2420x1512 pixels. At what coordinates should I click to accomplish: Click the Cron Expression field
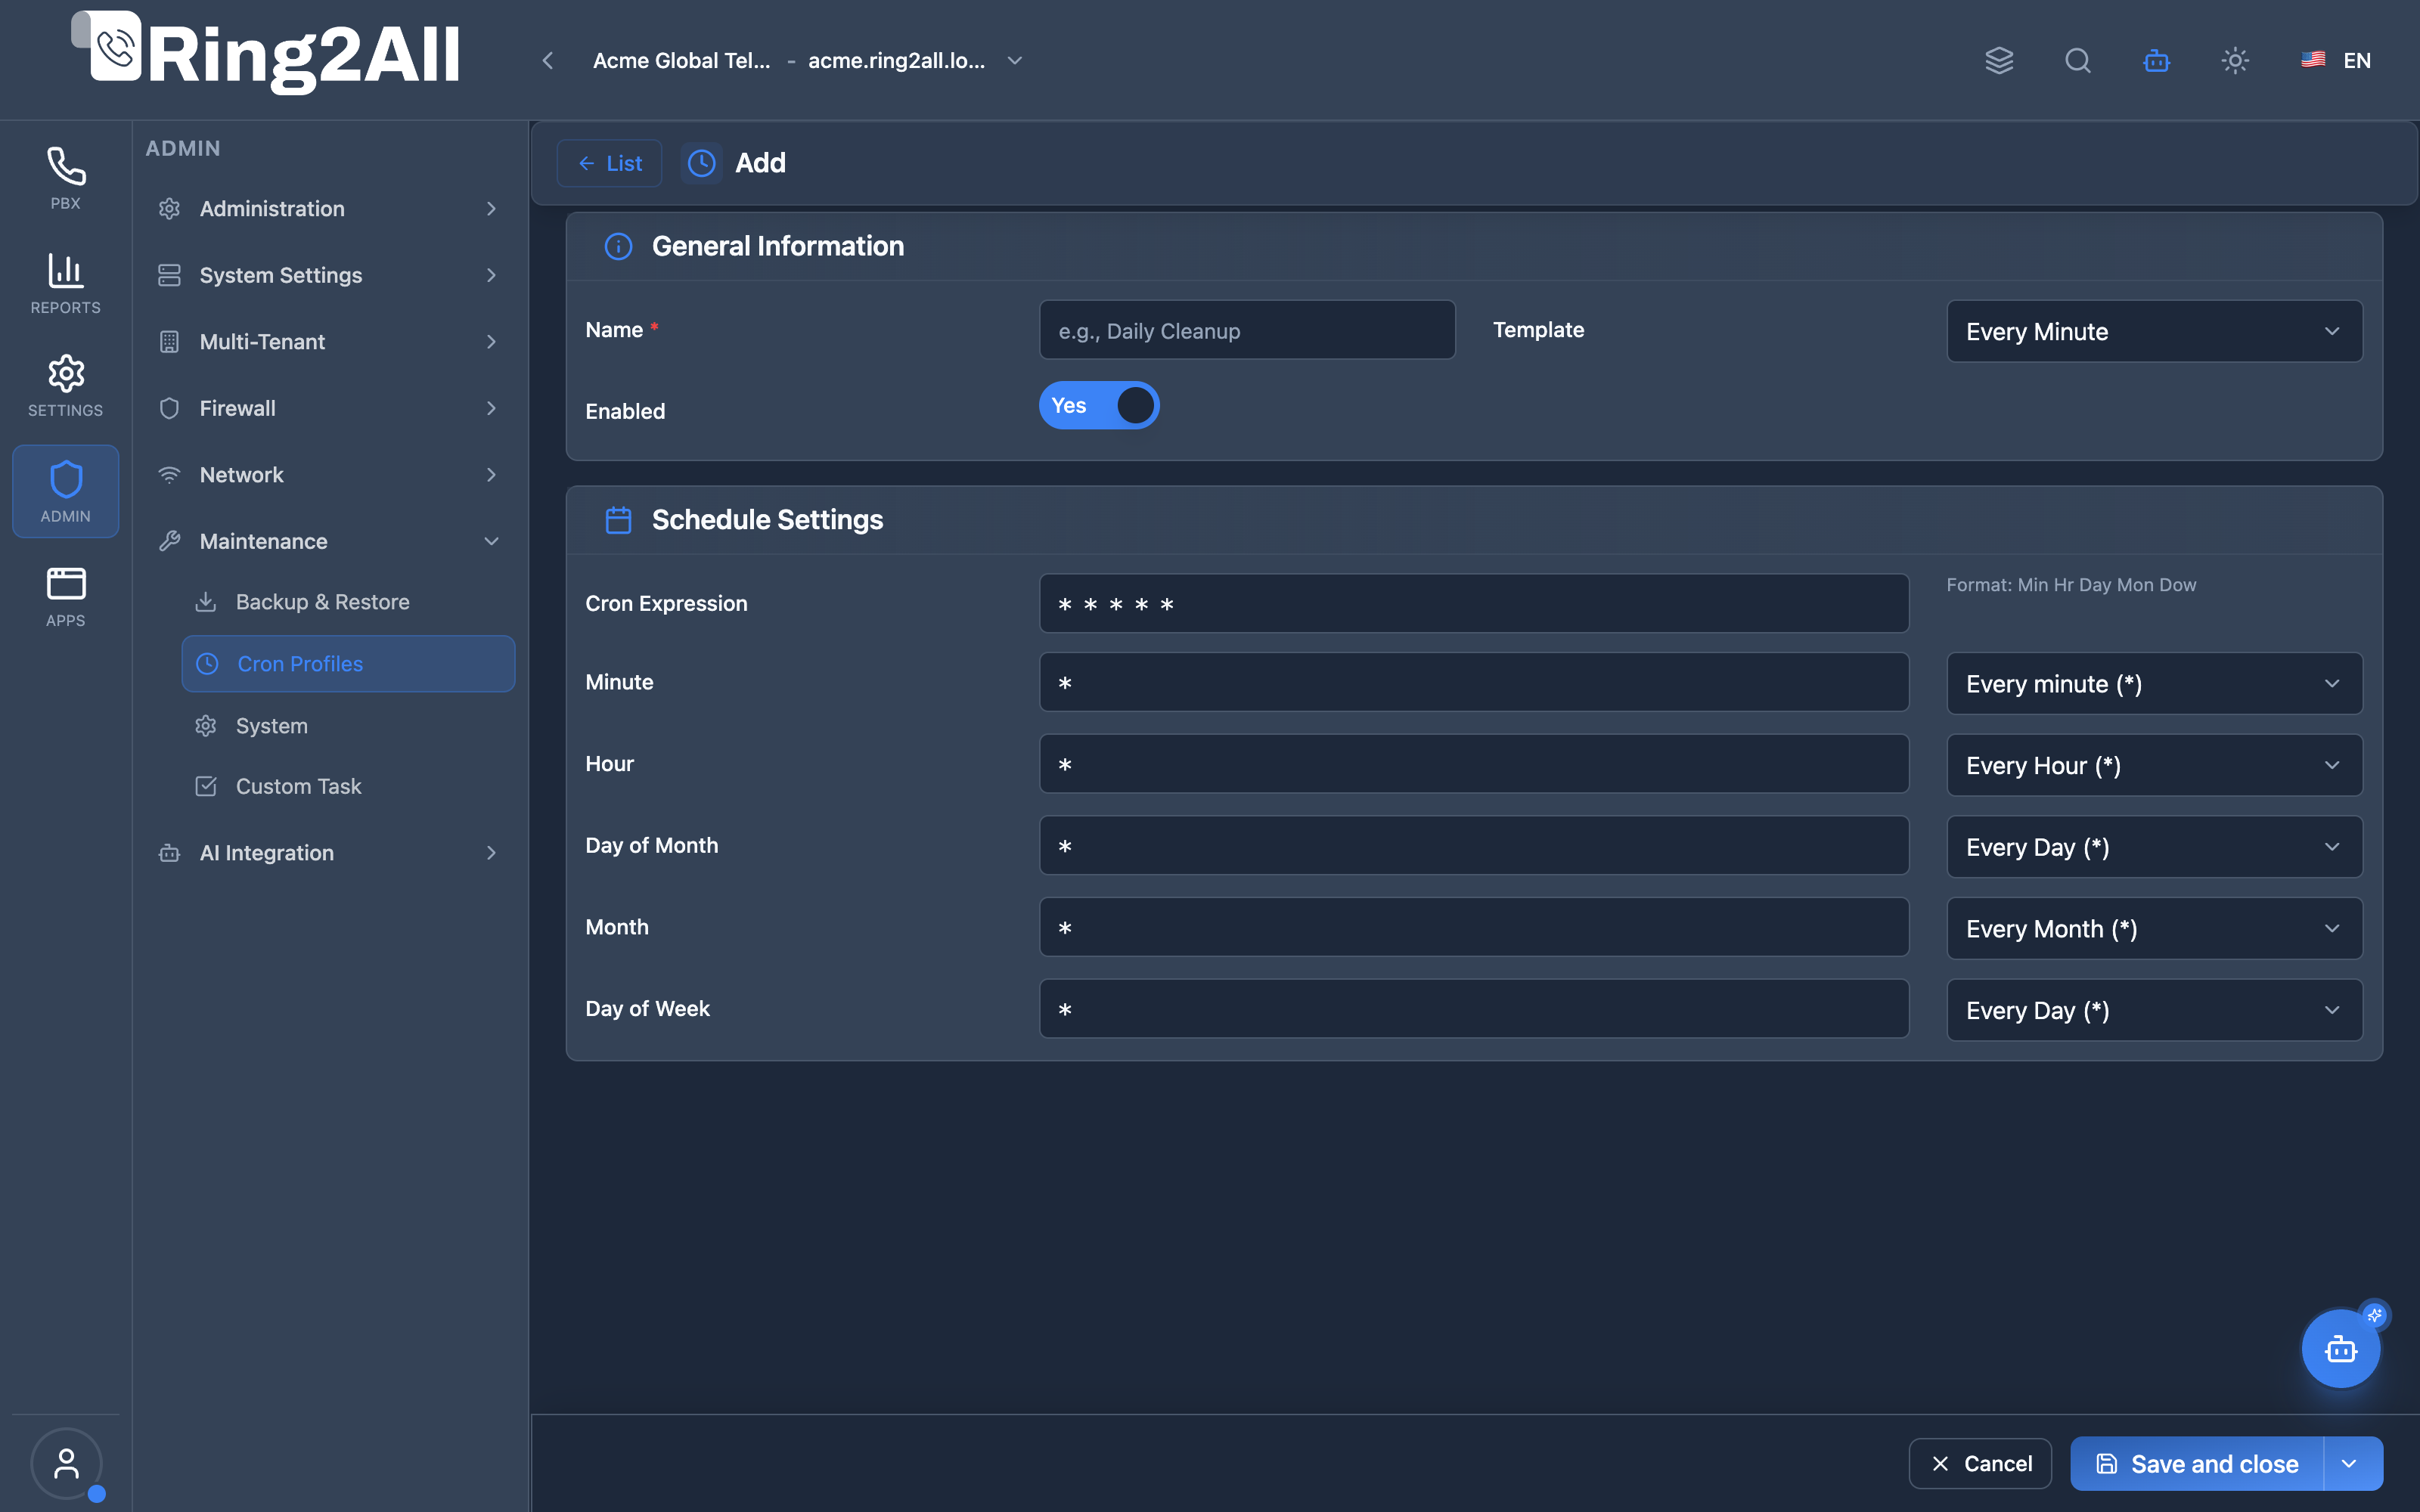coord(1474,603)
